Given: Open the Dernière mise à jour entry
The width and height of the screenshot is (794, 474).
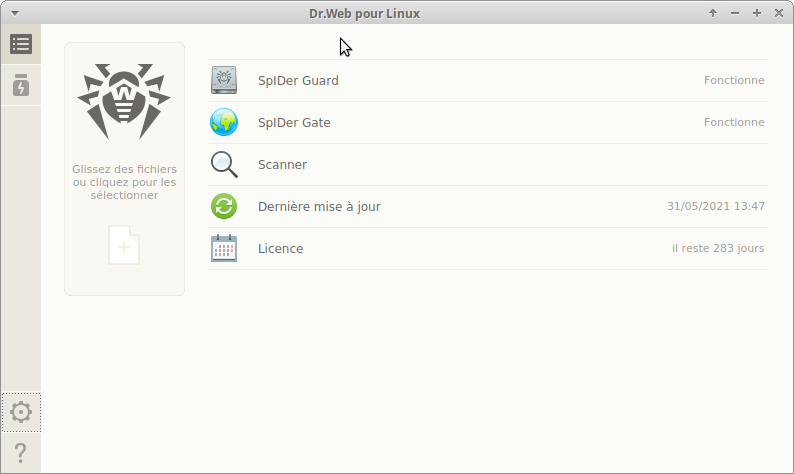Looking at the screenshot, I should (x=319, y=206).
